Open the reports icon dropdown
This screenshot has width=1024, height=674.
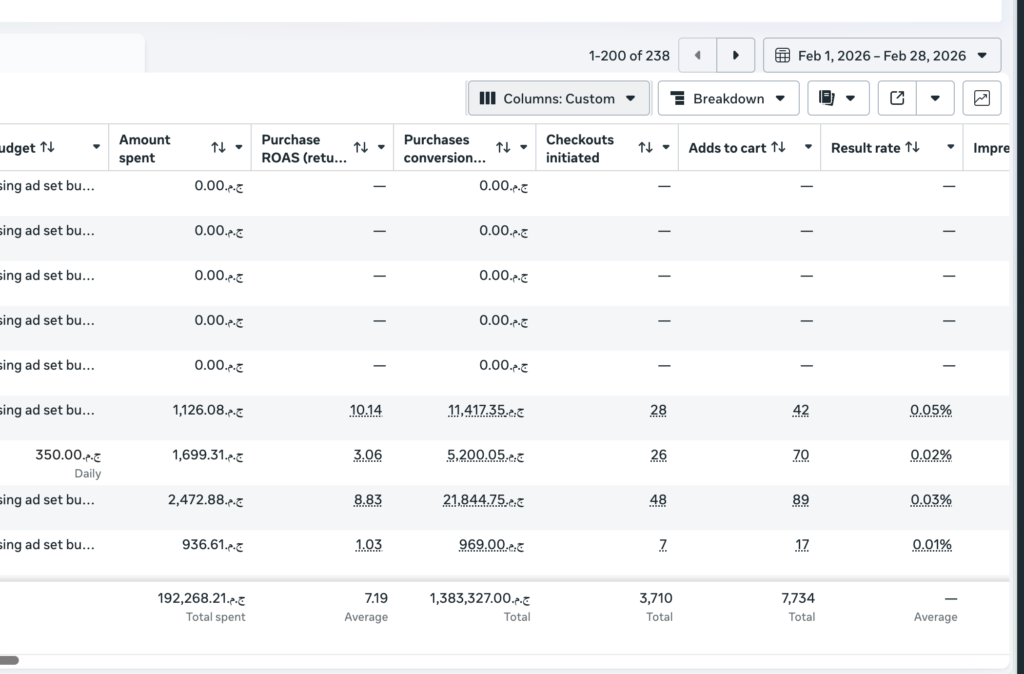[838, 99]
